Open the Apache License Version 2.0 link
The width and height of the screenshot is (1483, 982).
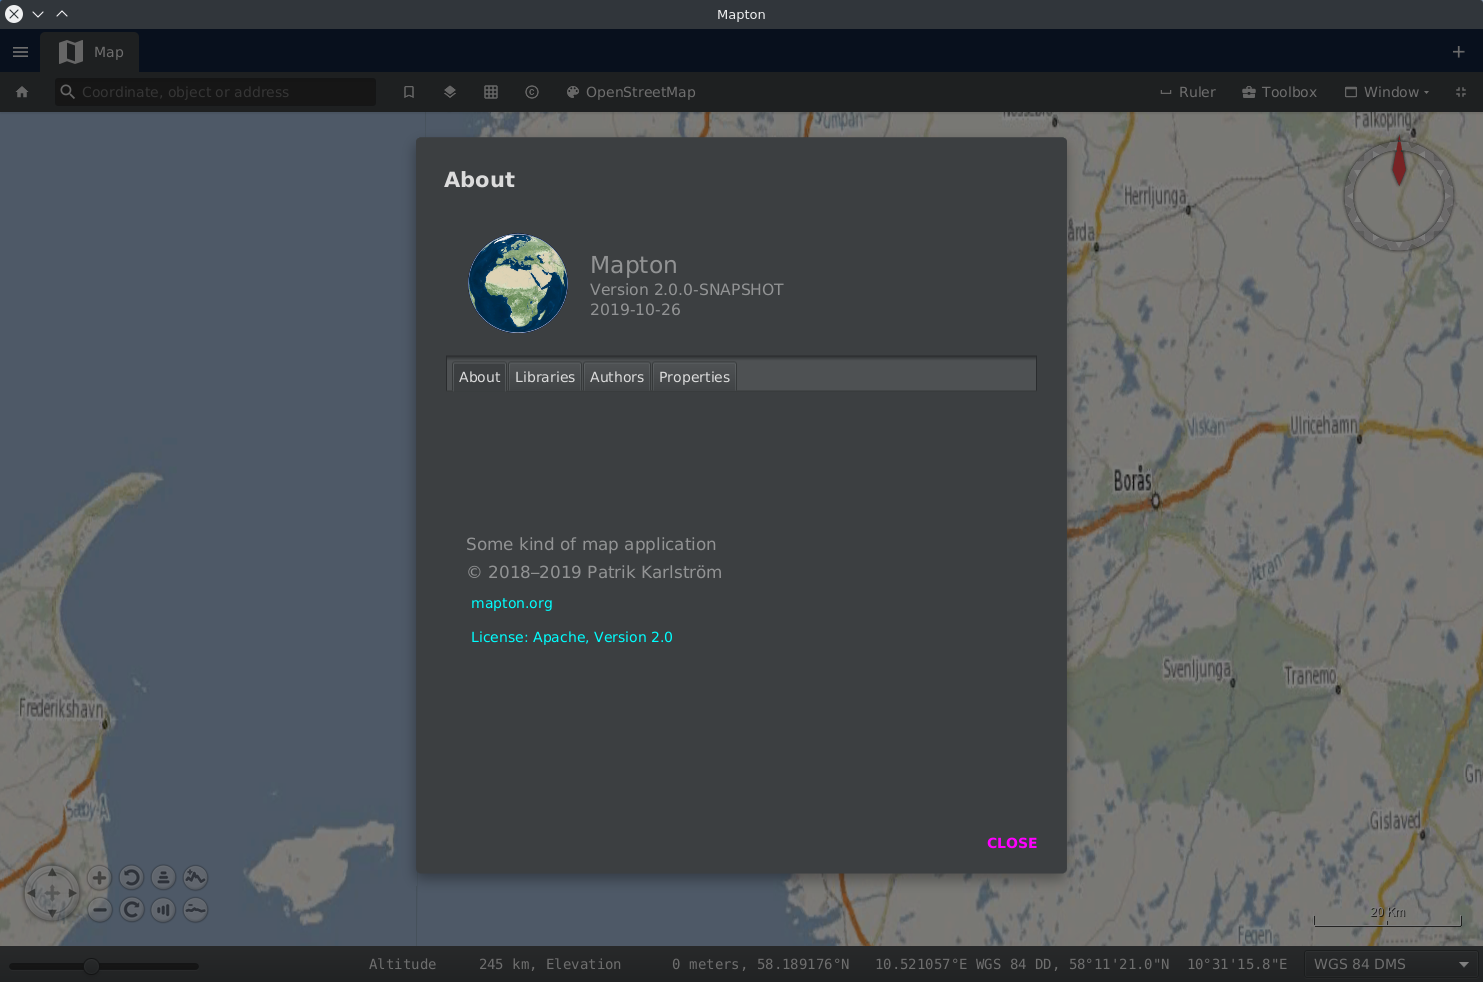(x=572, y=637)
